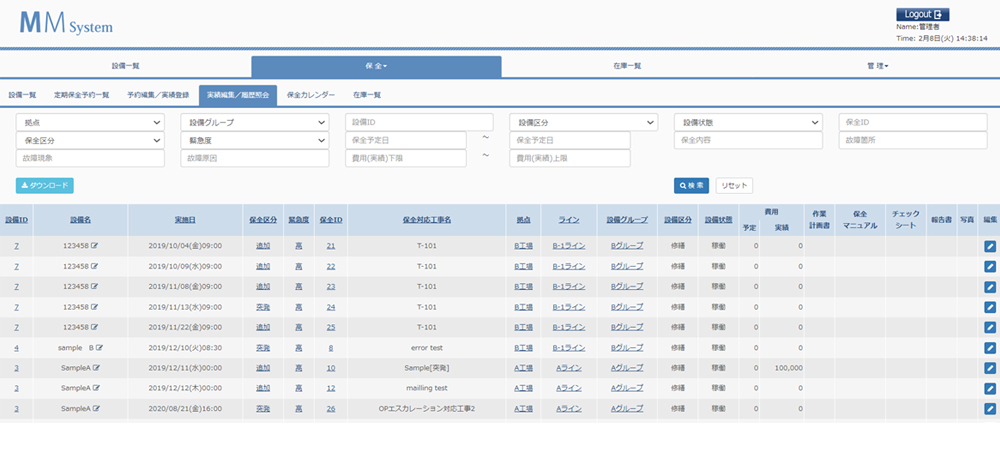Open 保全ID link 8
This screenshot has width=1000, height=460.
click(331, 348)
